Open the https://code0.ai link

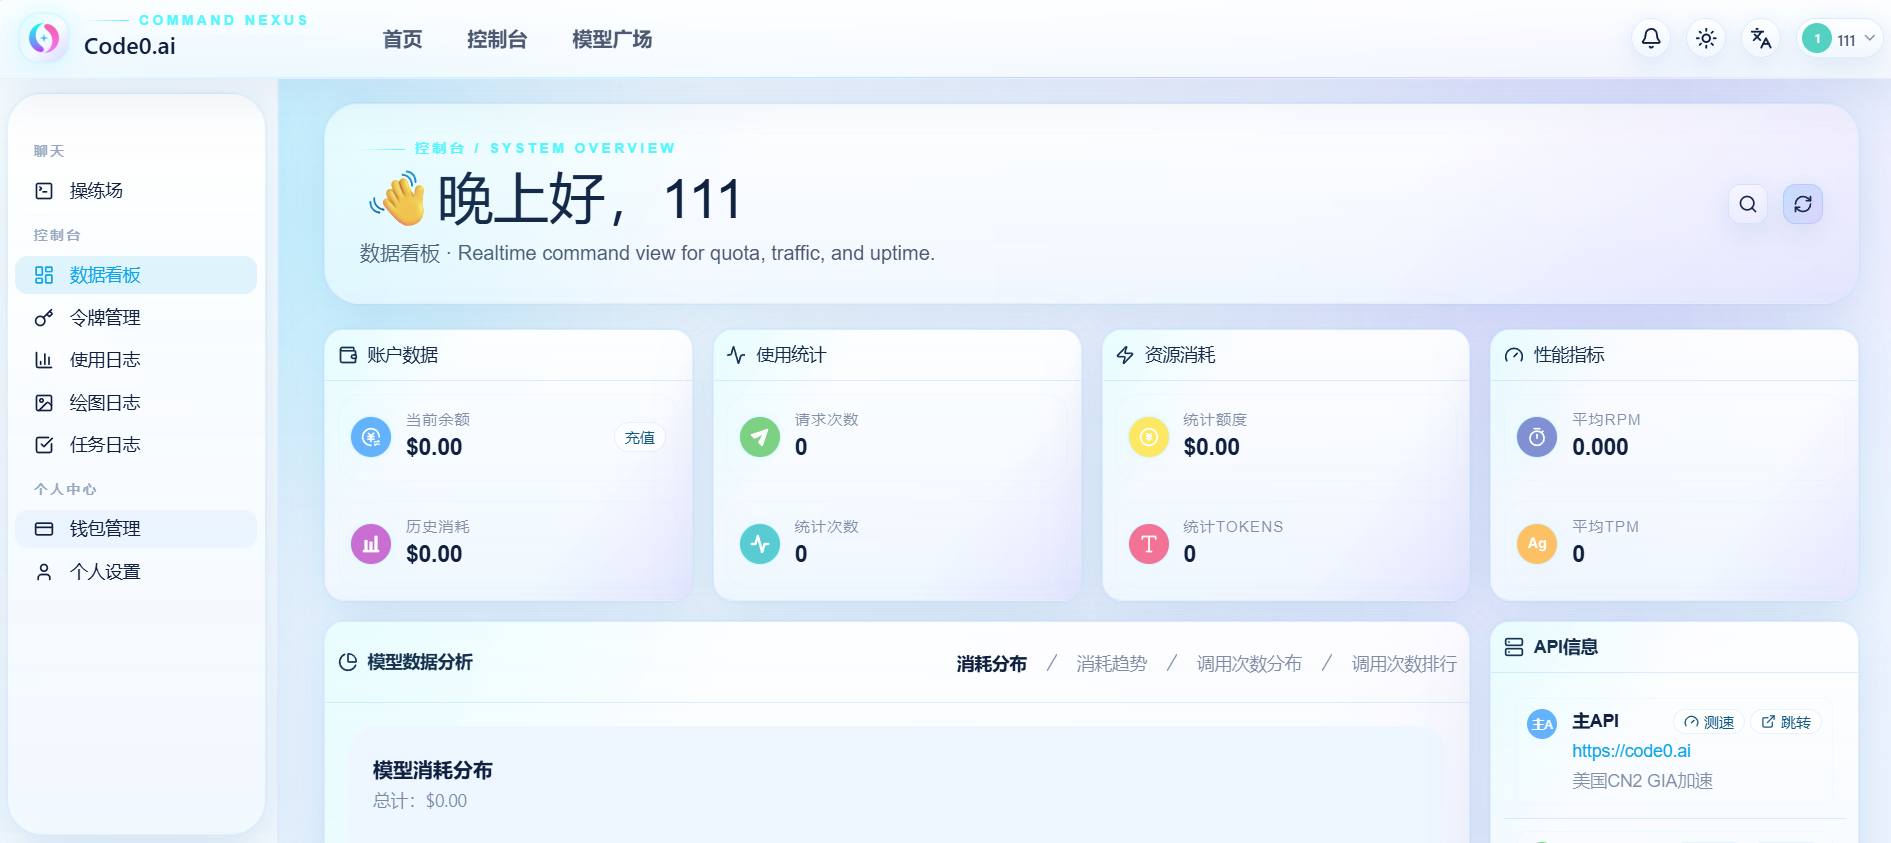tap(1631, 751)
